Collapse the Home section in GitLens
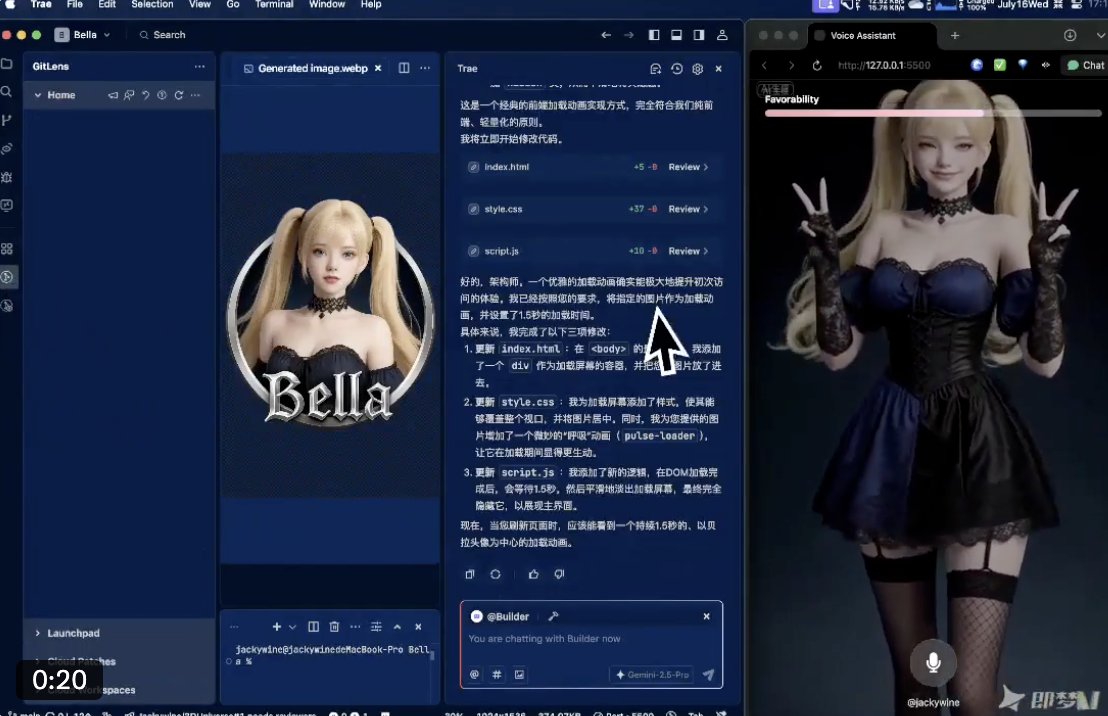1108x716 pixels. (x=37, y=95)
